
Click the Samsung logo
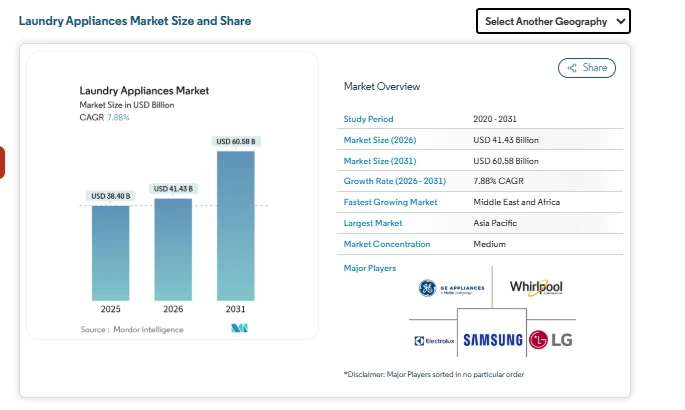493,340
